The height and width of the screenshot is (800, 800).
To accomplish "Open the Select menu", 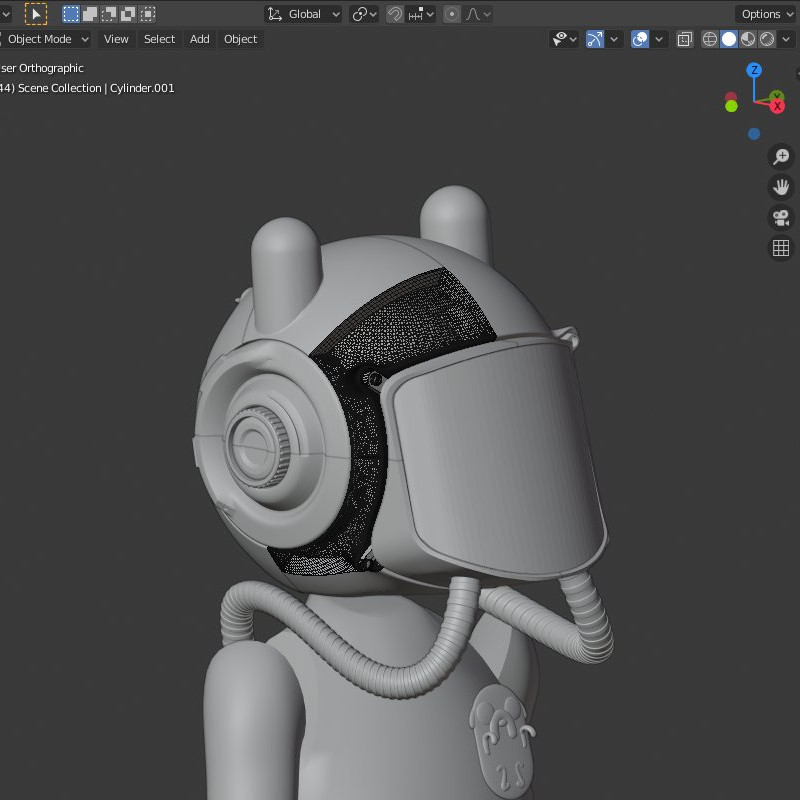I will click(x=159, y=39).
